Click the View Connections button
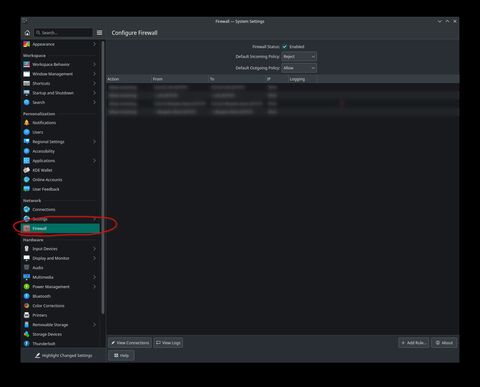 point(130,343)
